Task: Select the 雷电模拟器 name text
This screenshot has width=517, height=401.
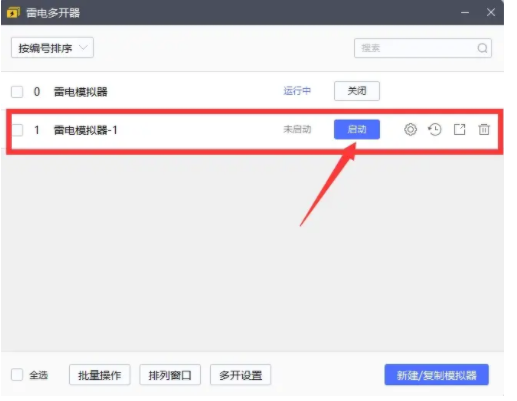Action: 81,92
